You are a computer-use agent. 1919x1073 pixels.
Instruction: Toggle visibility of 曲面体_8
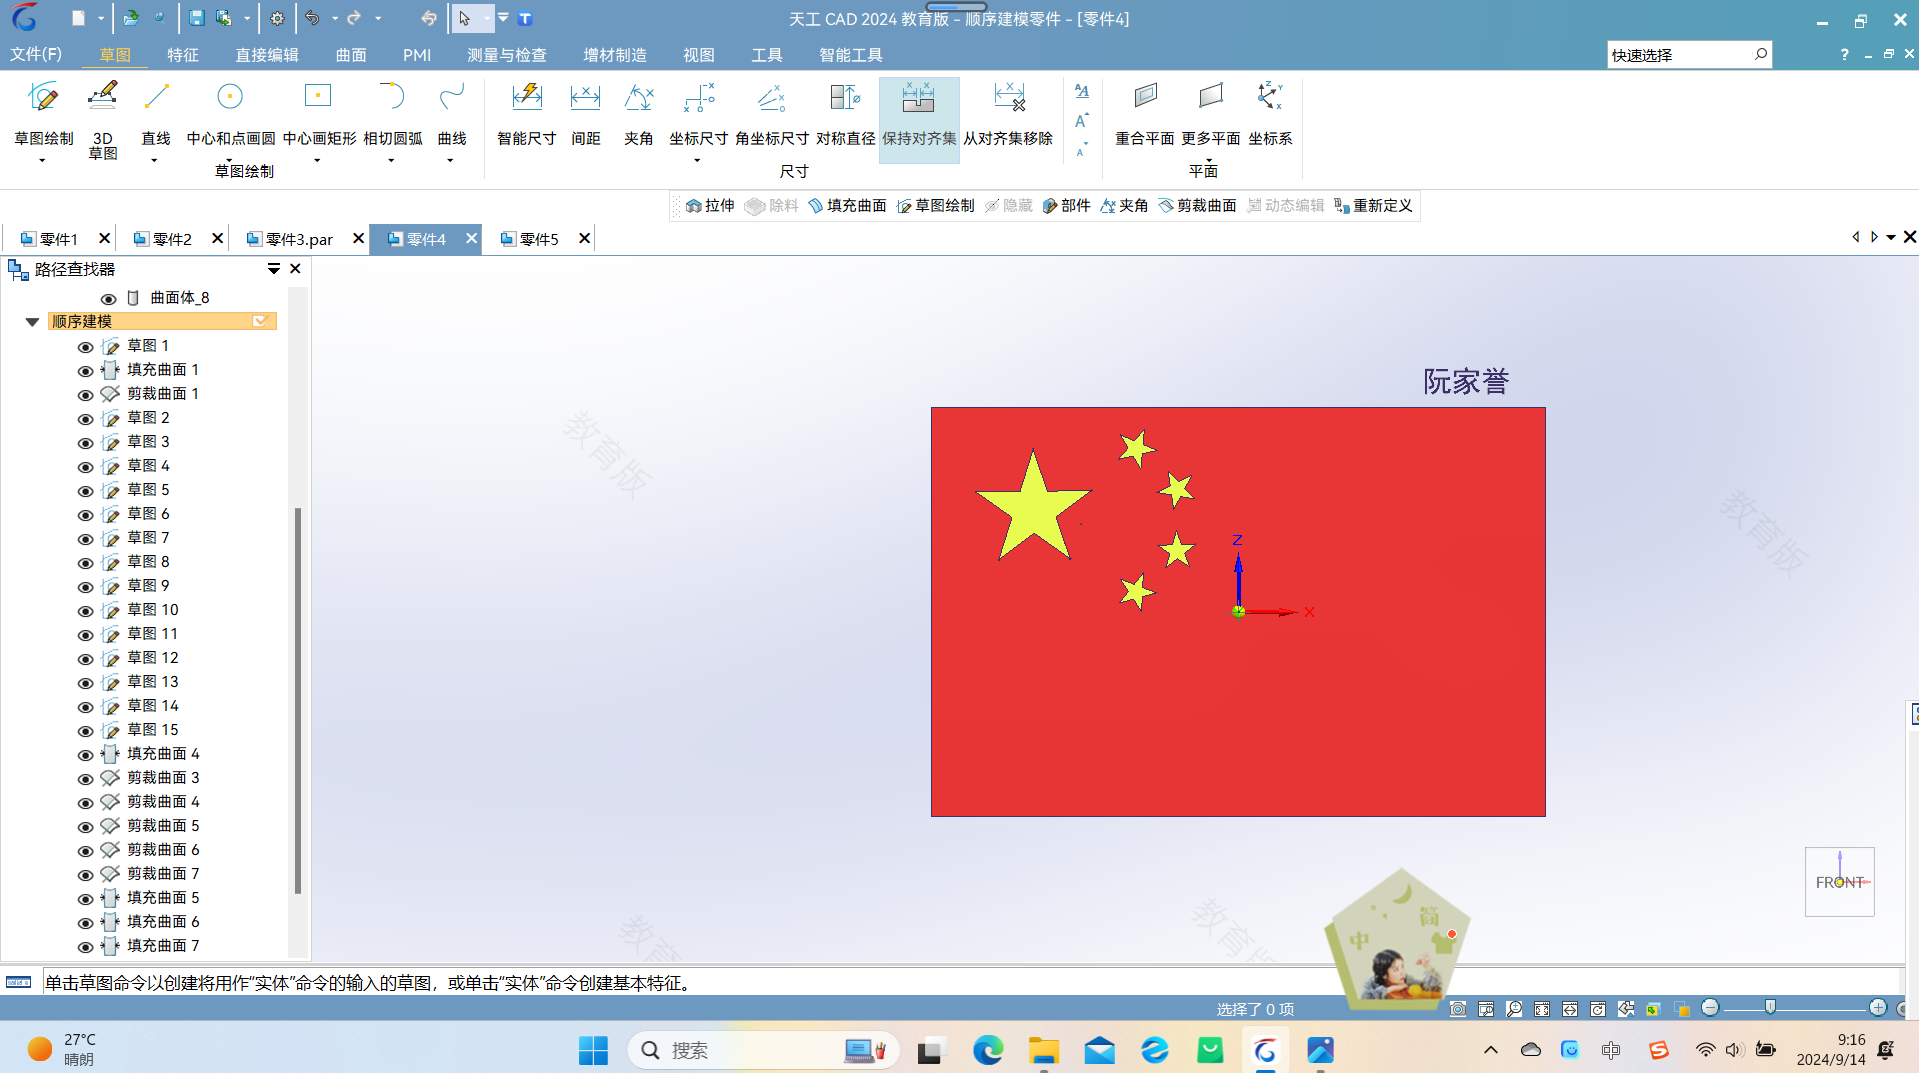tap(109, 299)
